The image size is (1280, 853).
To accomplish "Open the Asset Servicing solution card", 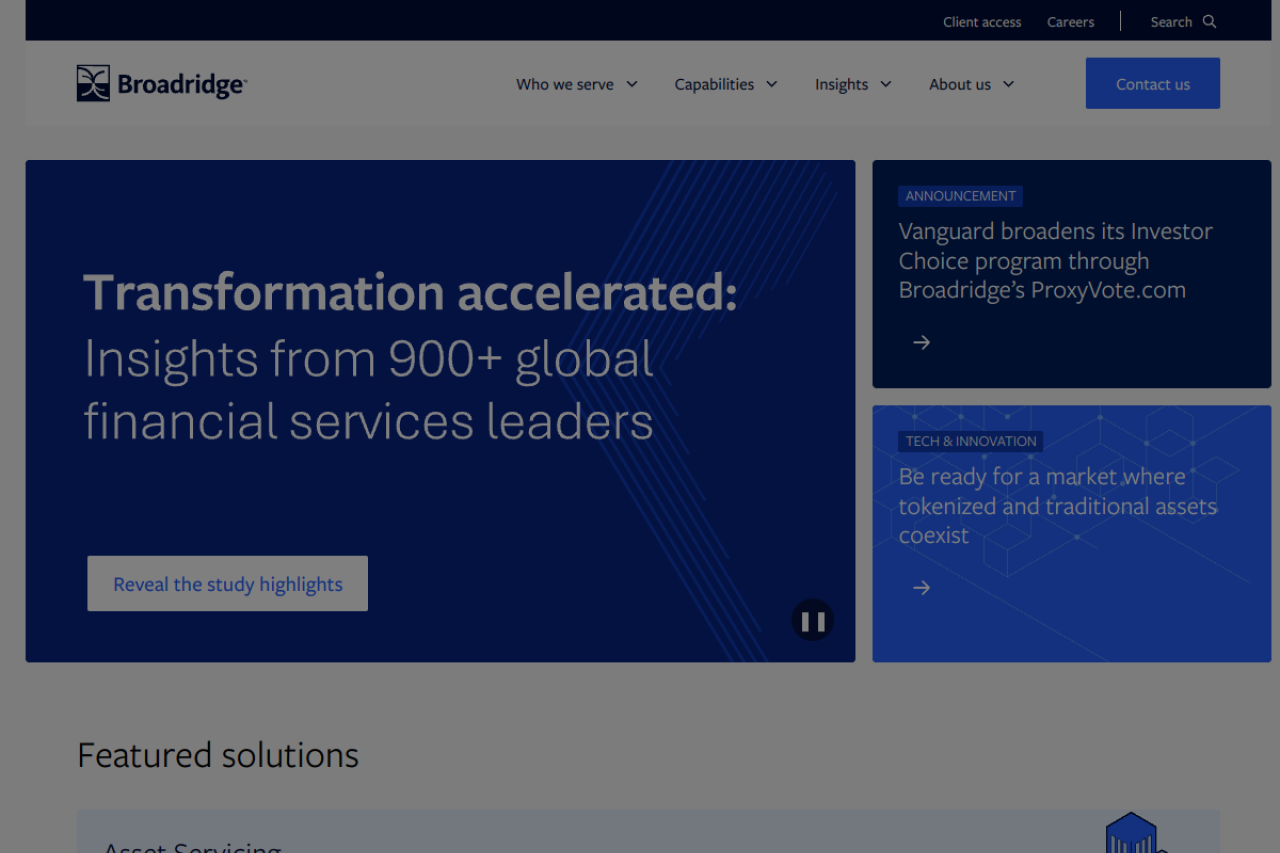I will 192,845.
